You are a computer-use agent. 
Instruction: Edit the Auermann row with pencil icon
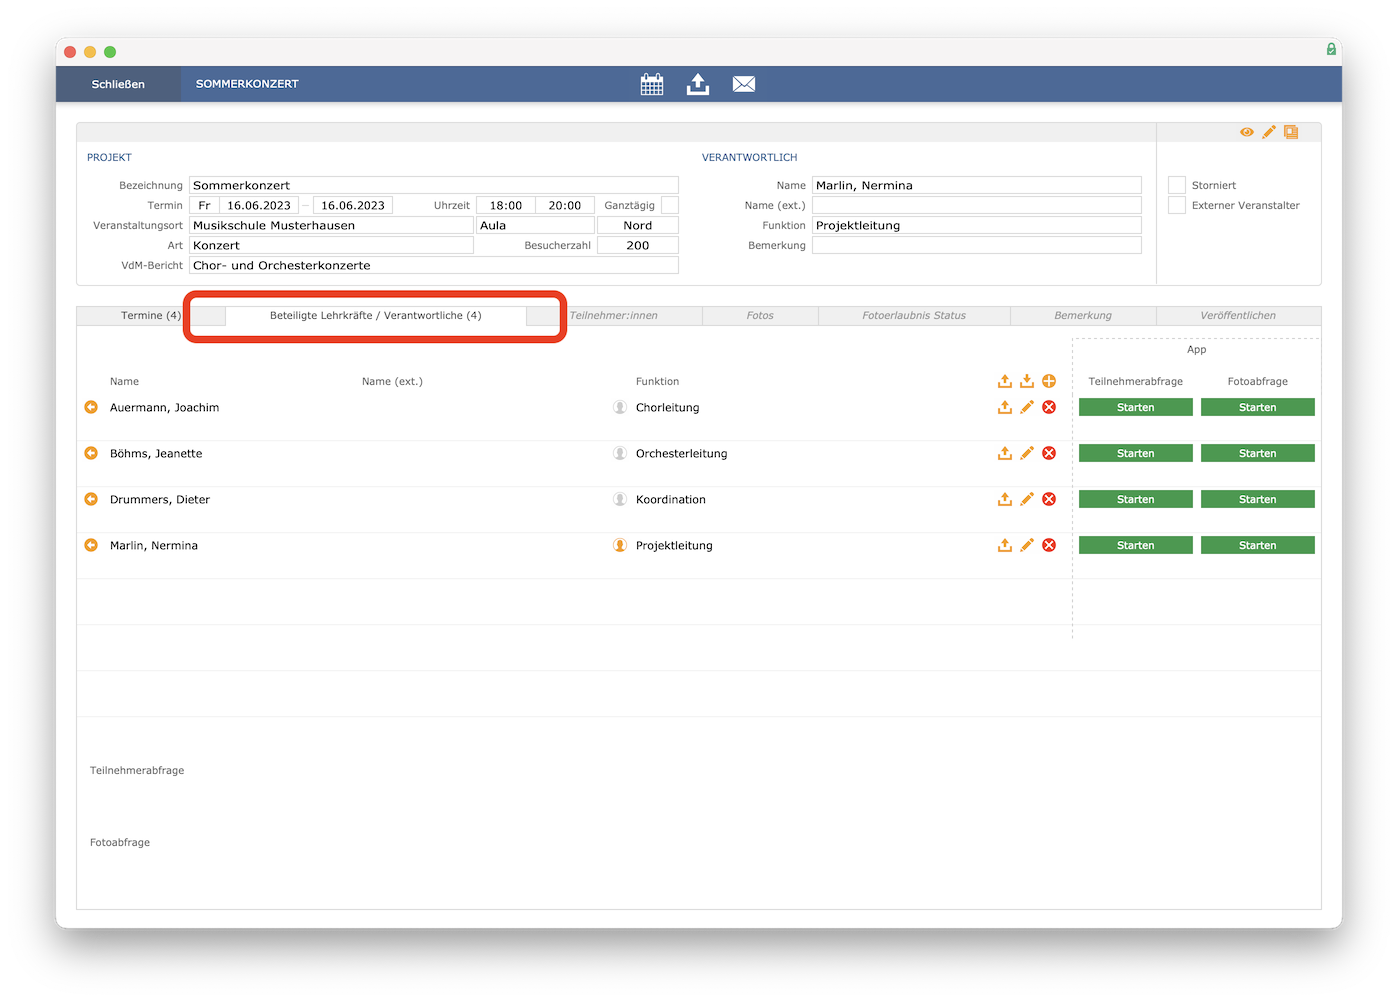tap(1027, 407)
